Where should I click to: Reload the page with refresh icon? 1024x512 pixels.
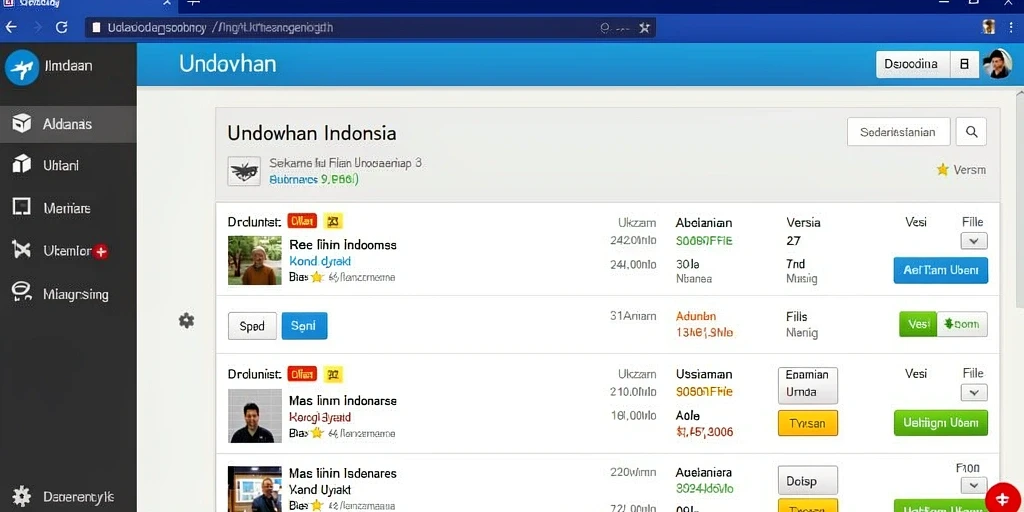point(61,27)
